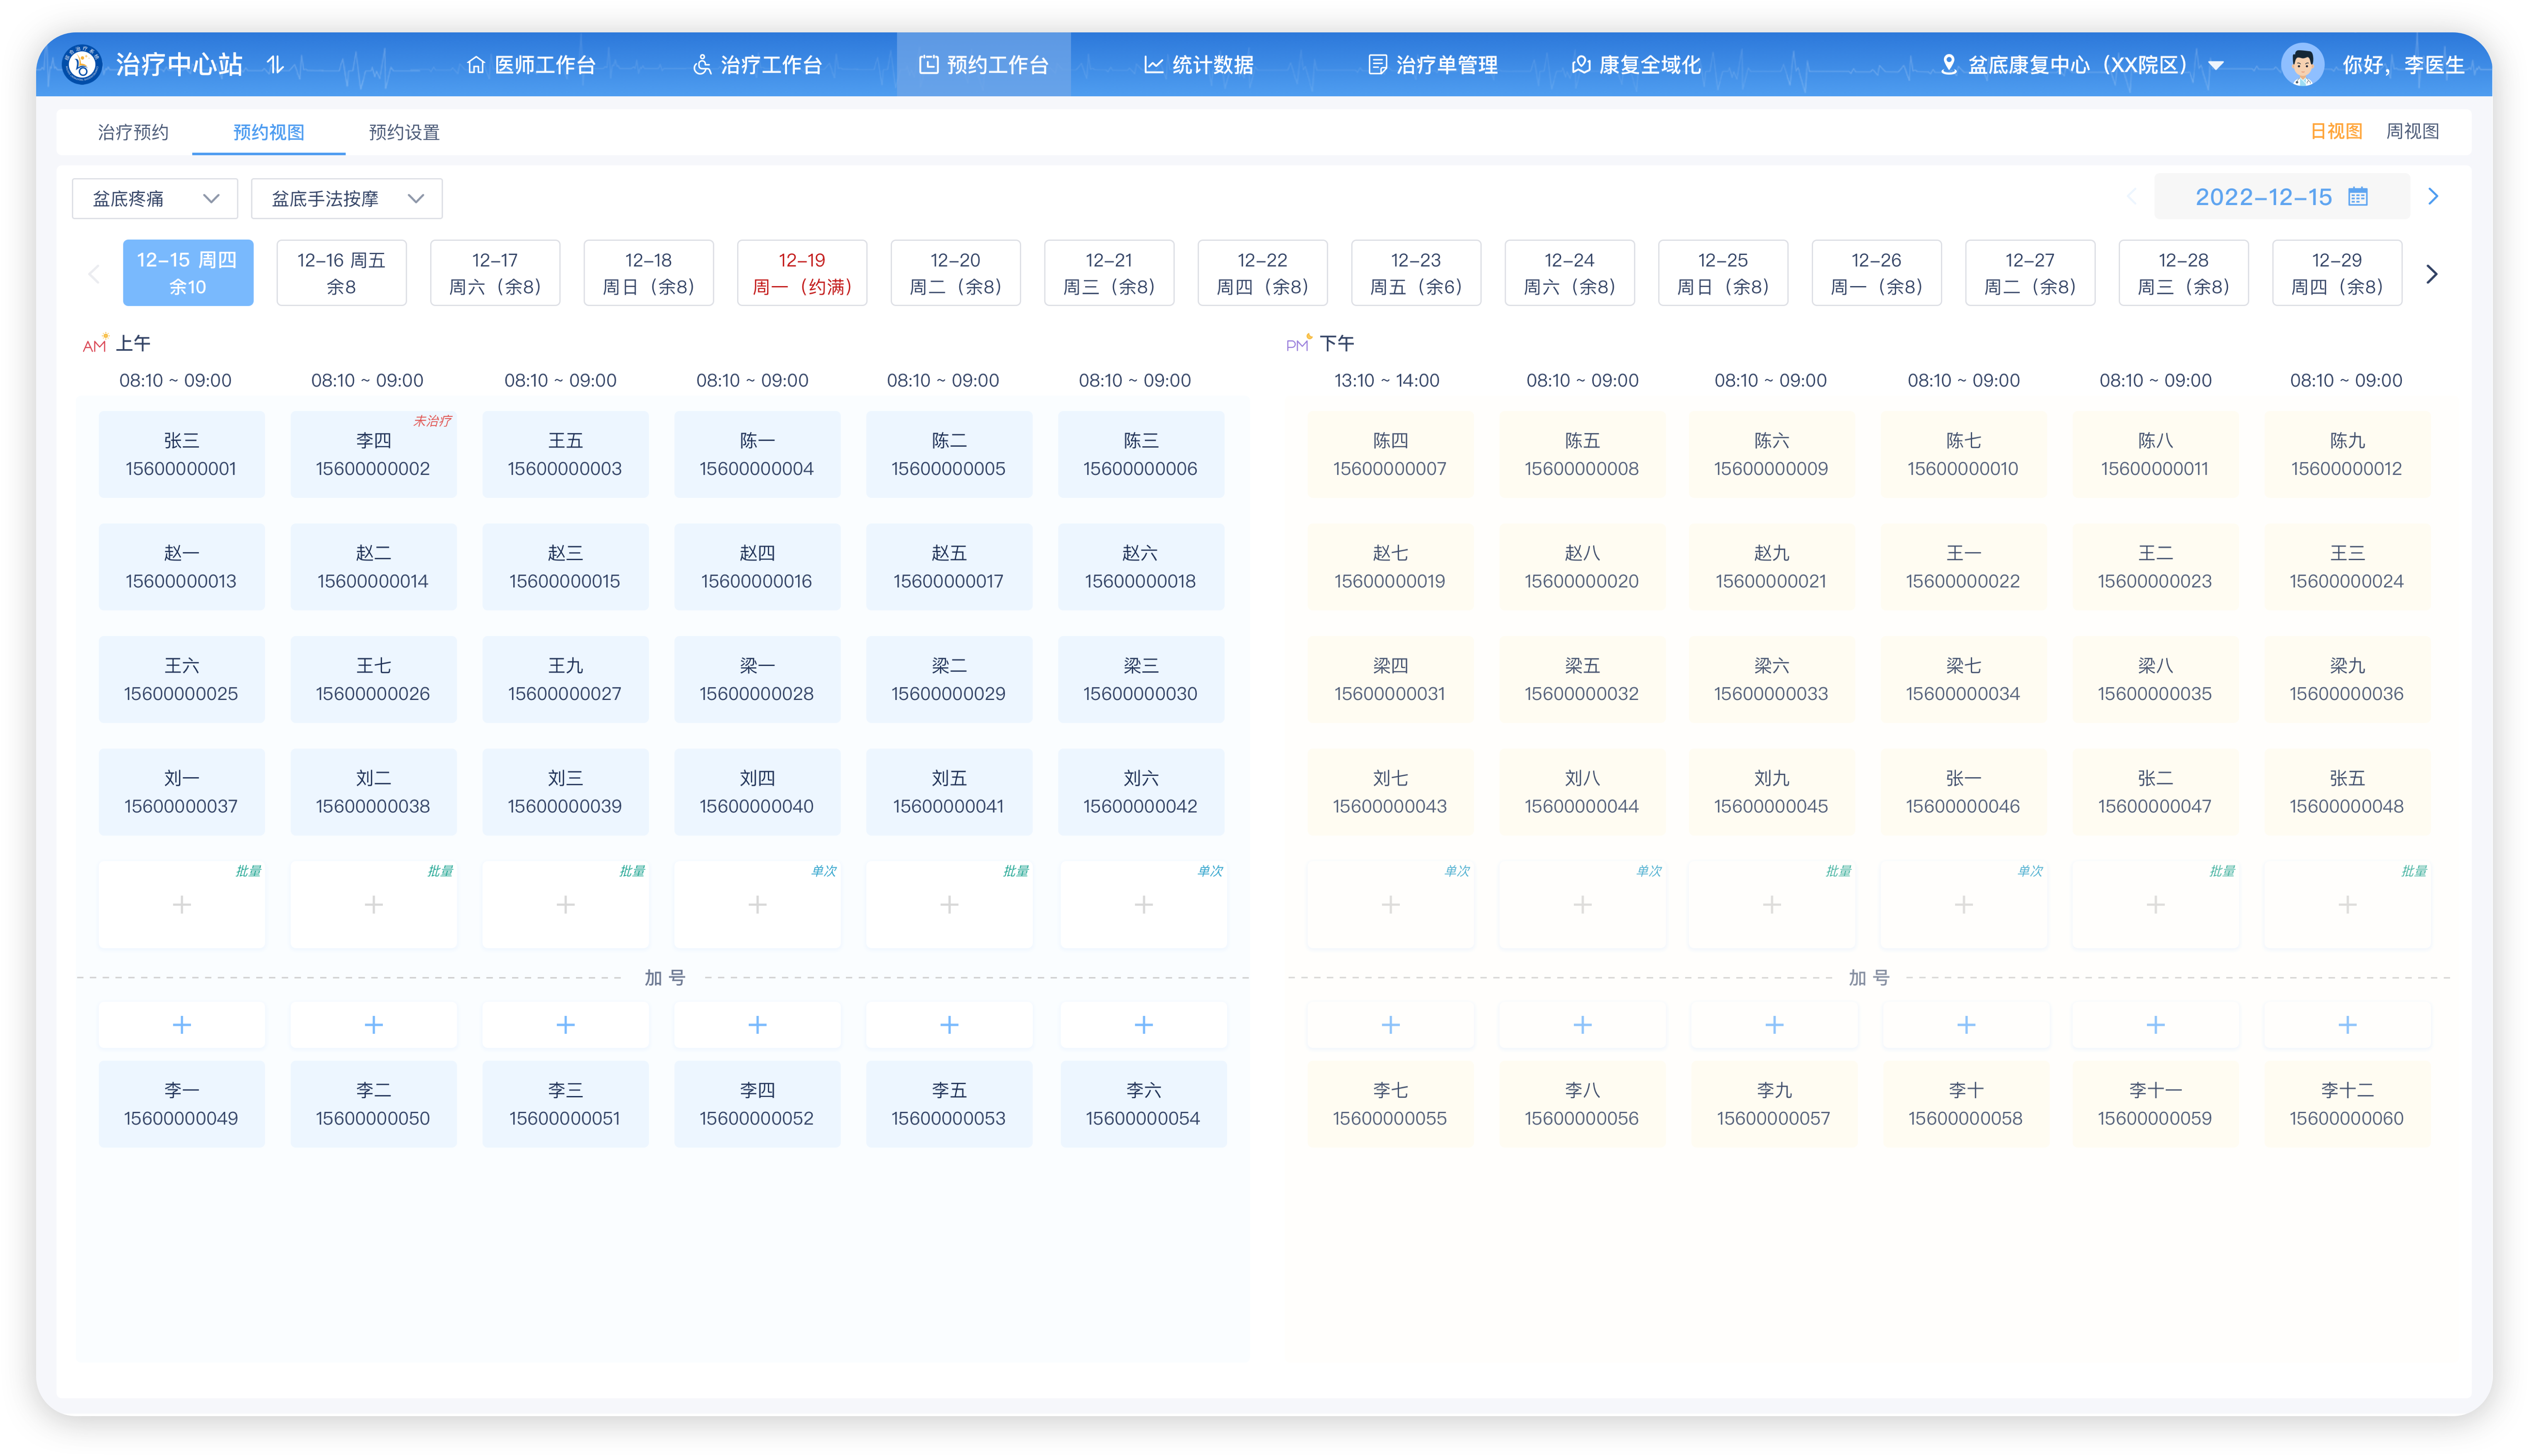Switch to the 预约设置 tab

(x=404, y=132)
